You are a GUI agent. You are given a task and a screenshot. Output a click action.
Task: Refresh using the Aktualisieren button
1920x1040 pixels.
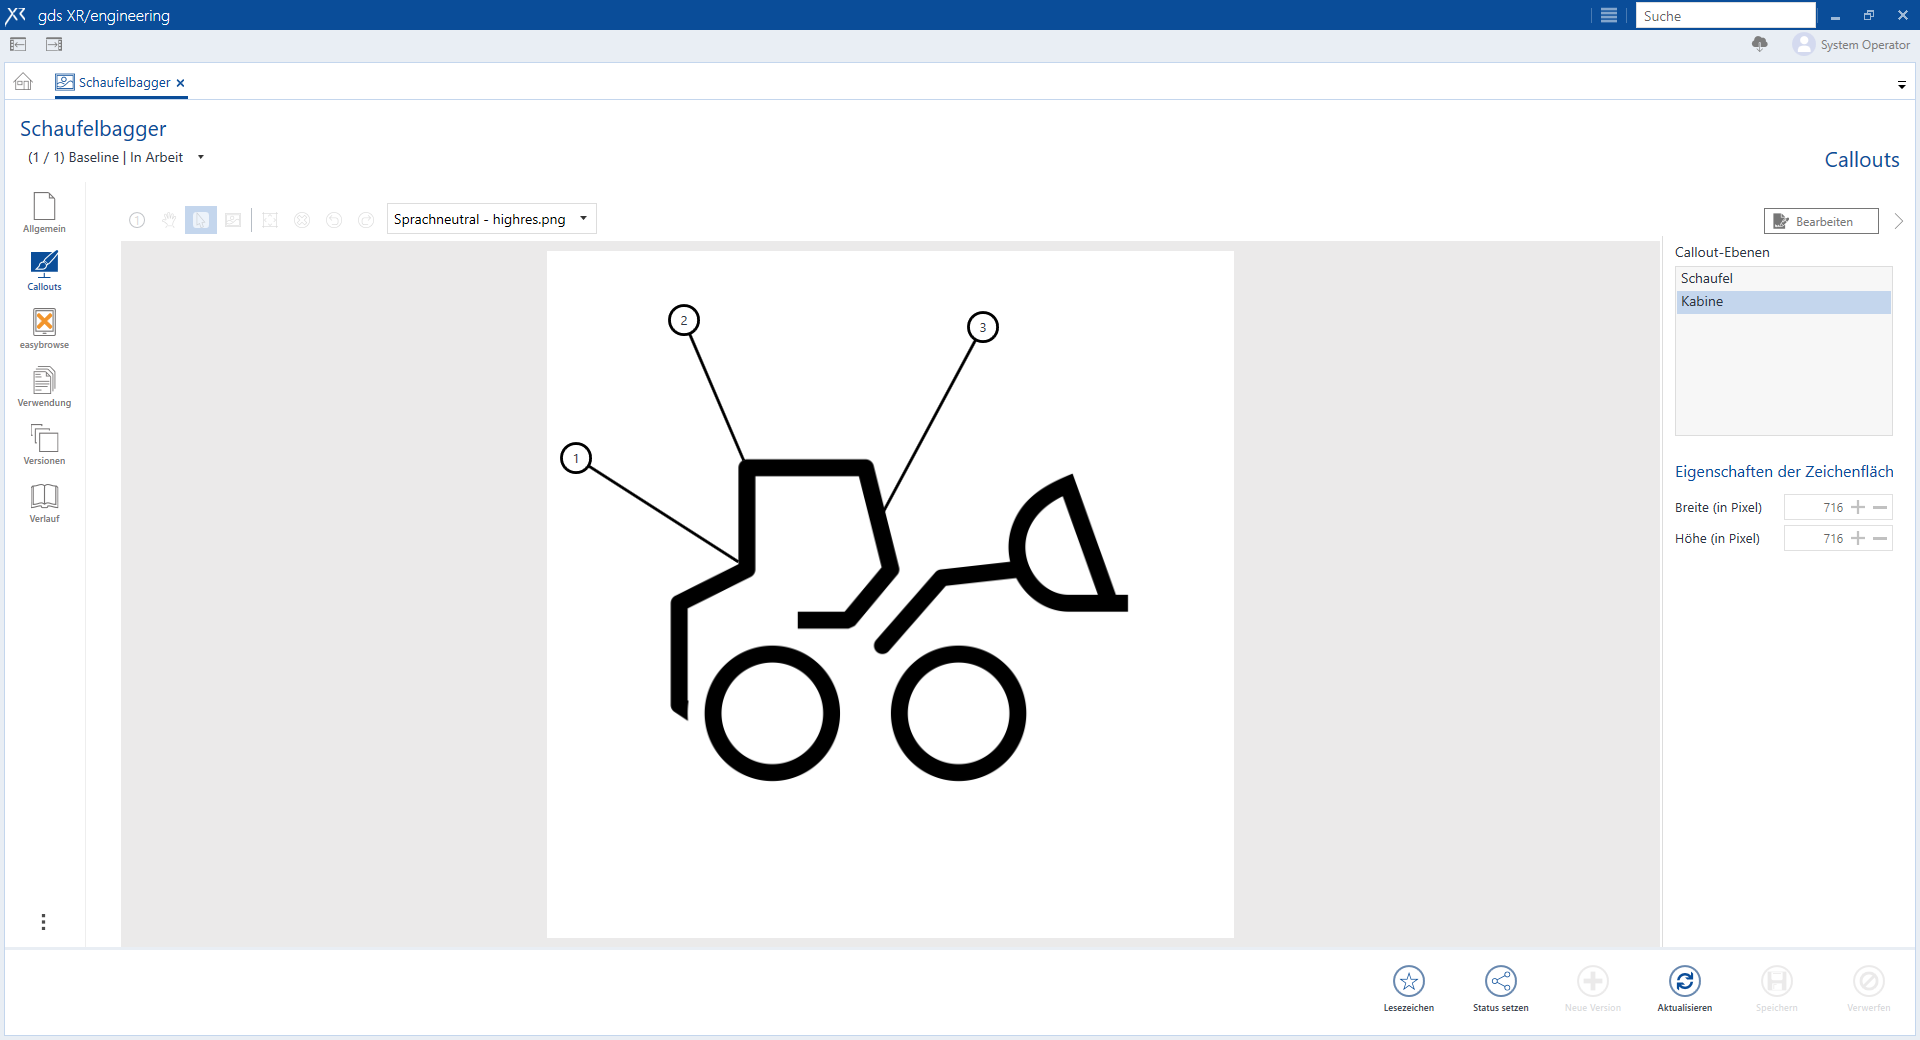(x=1684, y=982)
